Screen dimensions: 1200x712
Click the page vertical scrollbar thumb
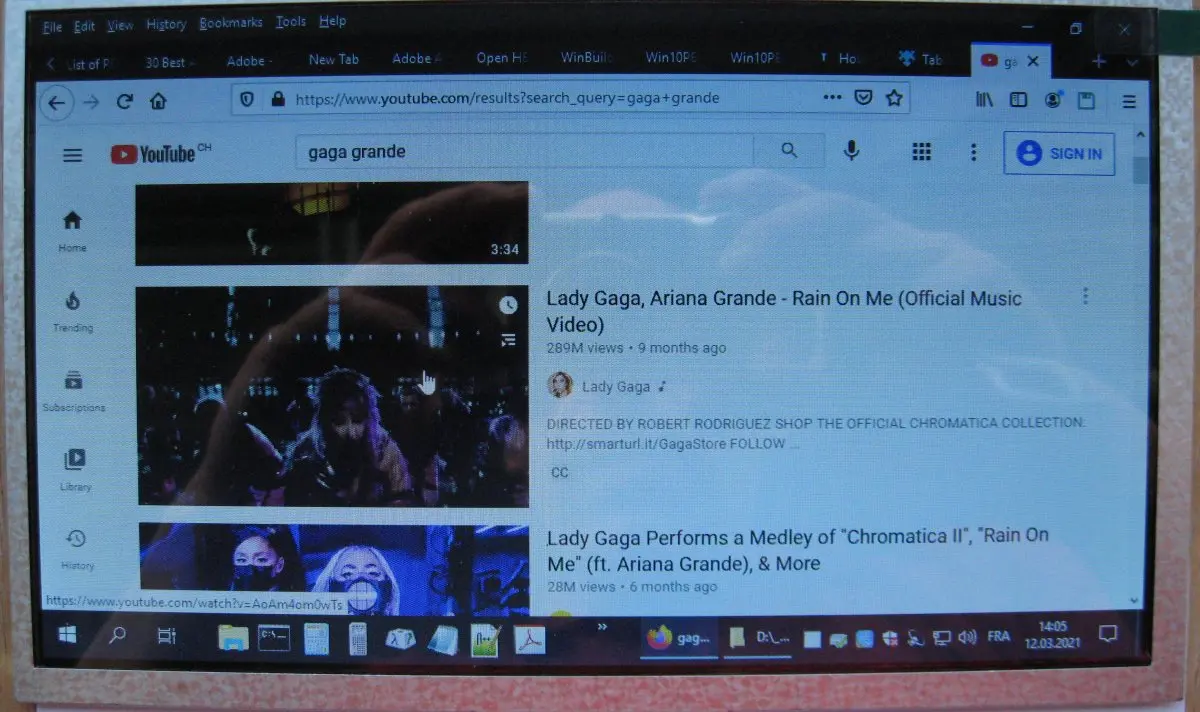pos(1140,170)
